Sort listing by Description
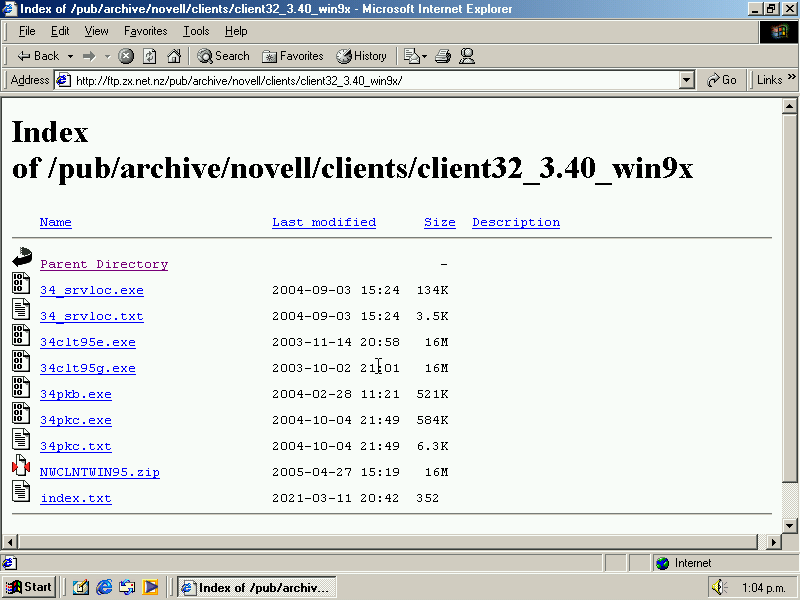The image size is (800, 600). pos(516,222)
